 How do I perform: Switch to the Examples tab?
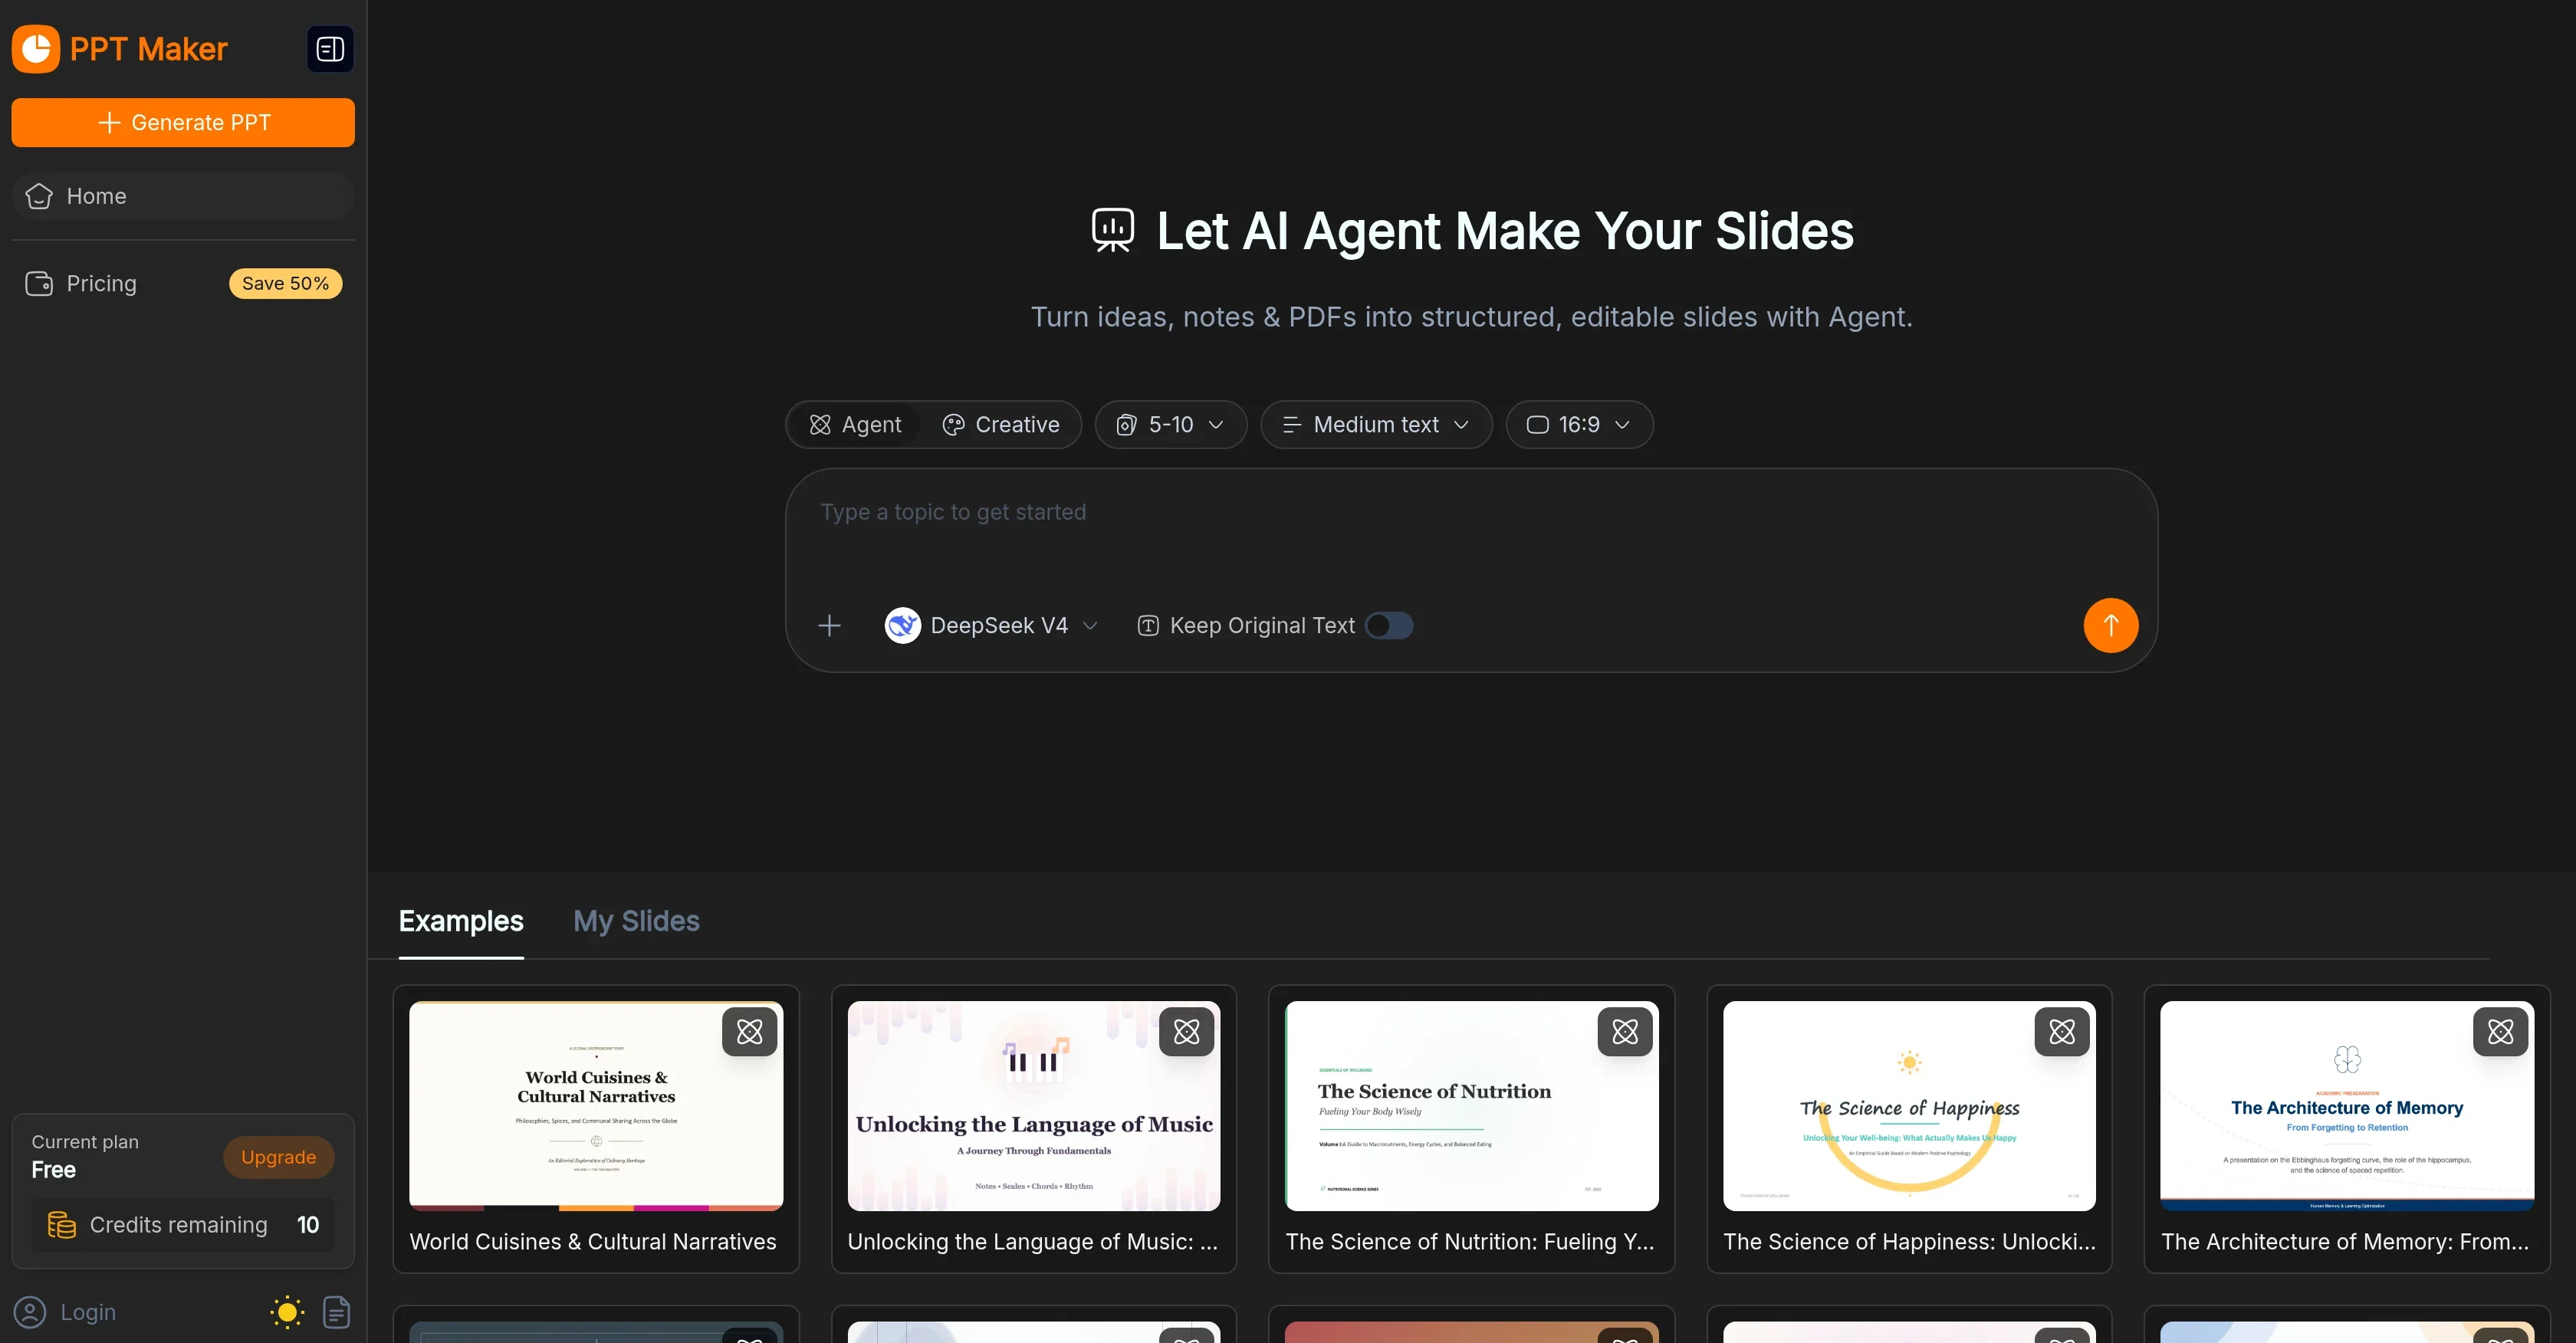tap(461, 921)
